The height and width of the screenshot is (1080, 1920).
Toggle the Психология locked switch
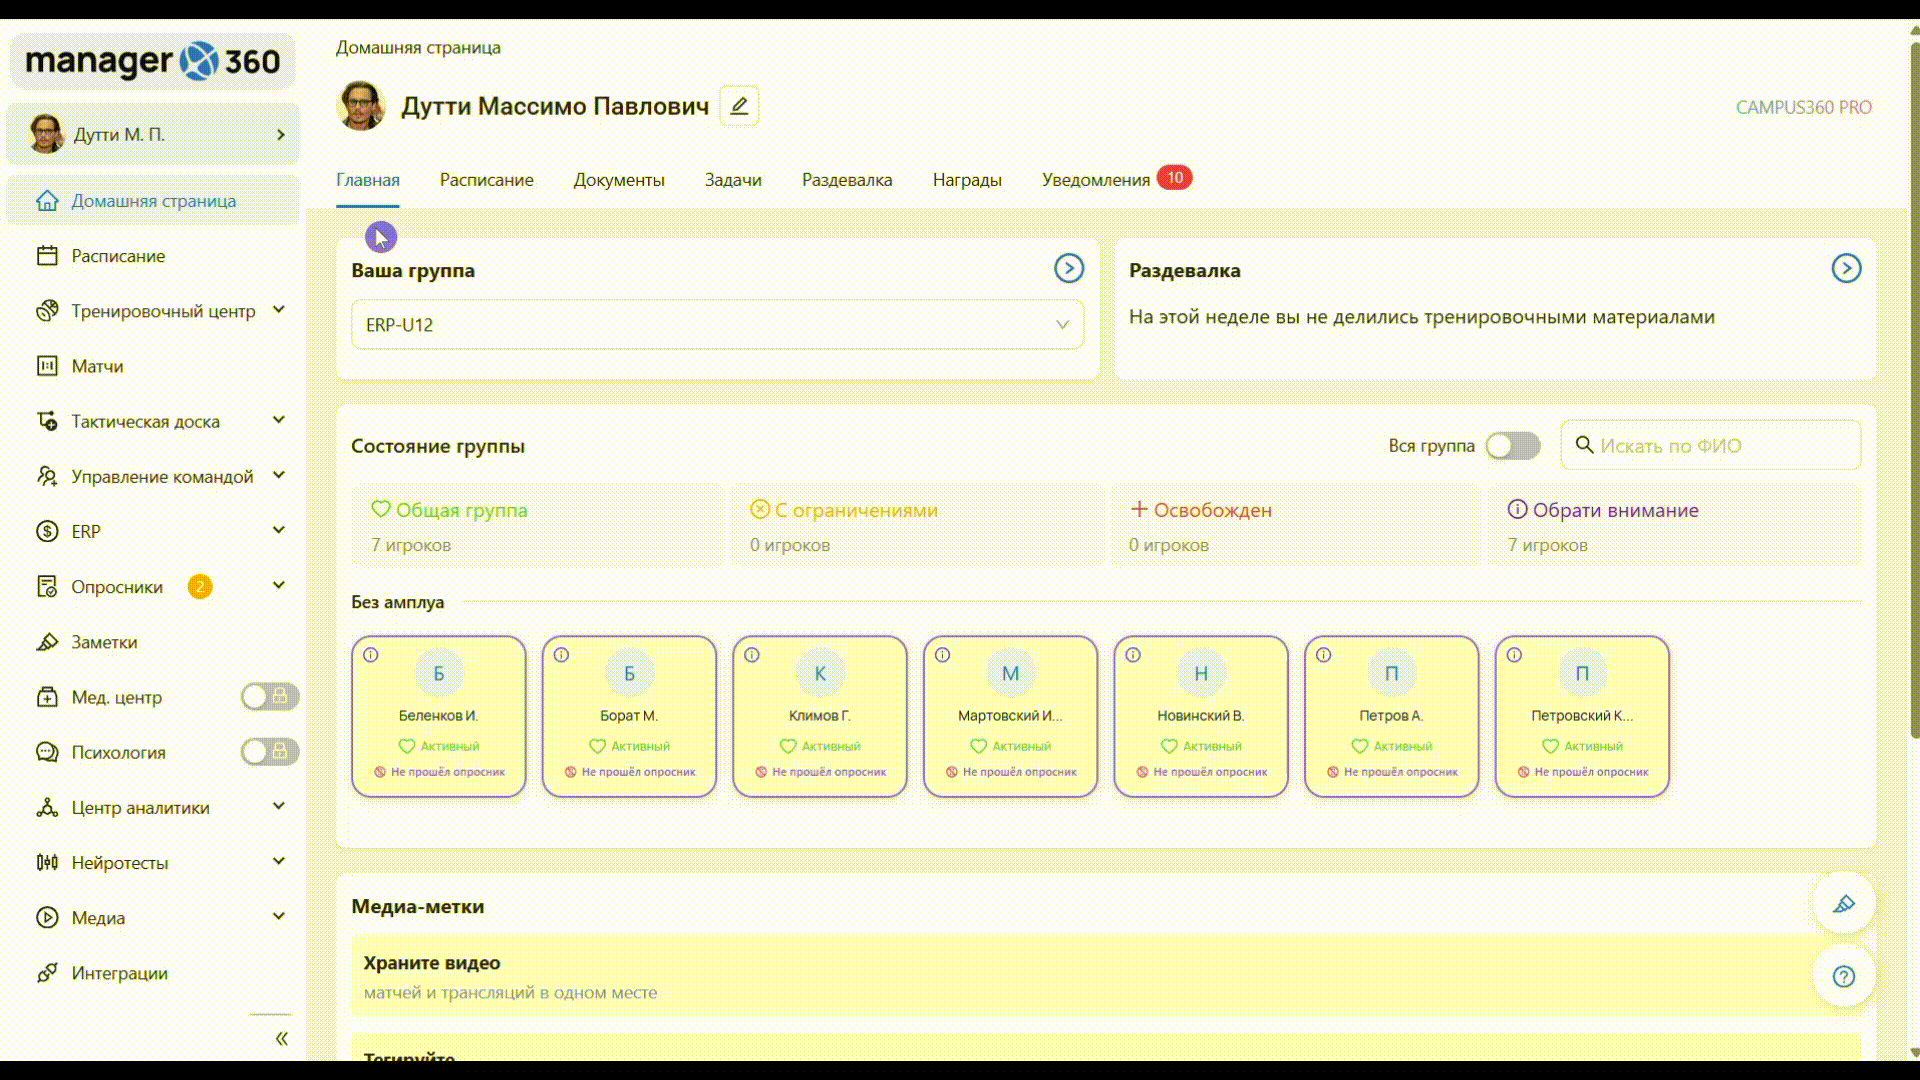pyautogui.click(x=269, y=752)
